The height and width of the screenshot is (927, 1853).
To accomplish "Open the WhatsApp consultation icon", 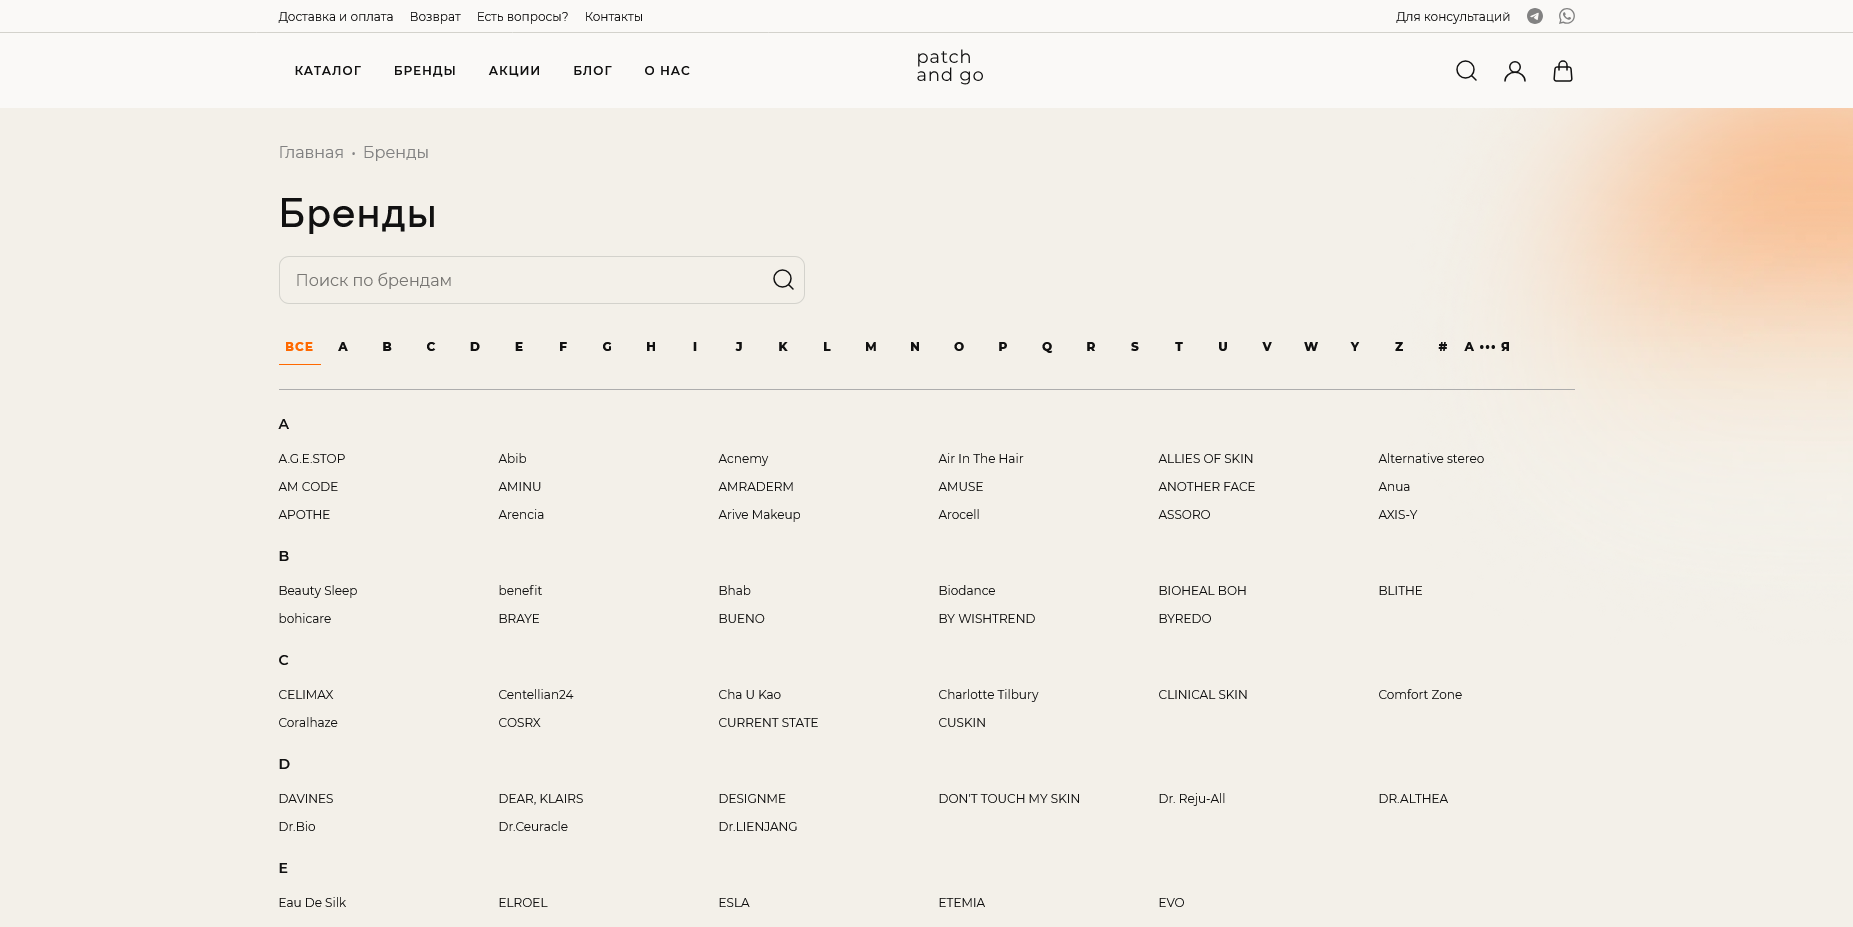I will [1567, 16].
